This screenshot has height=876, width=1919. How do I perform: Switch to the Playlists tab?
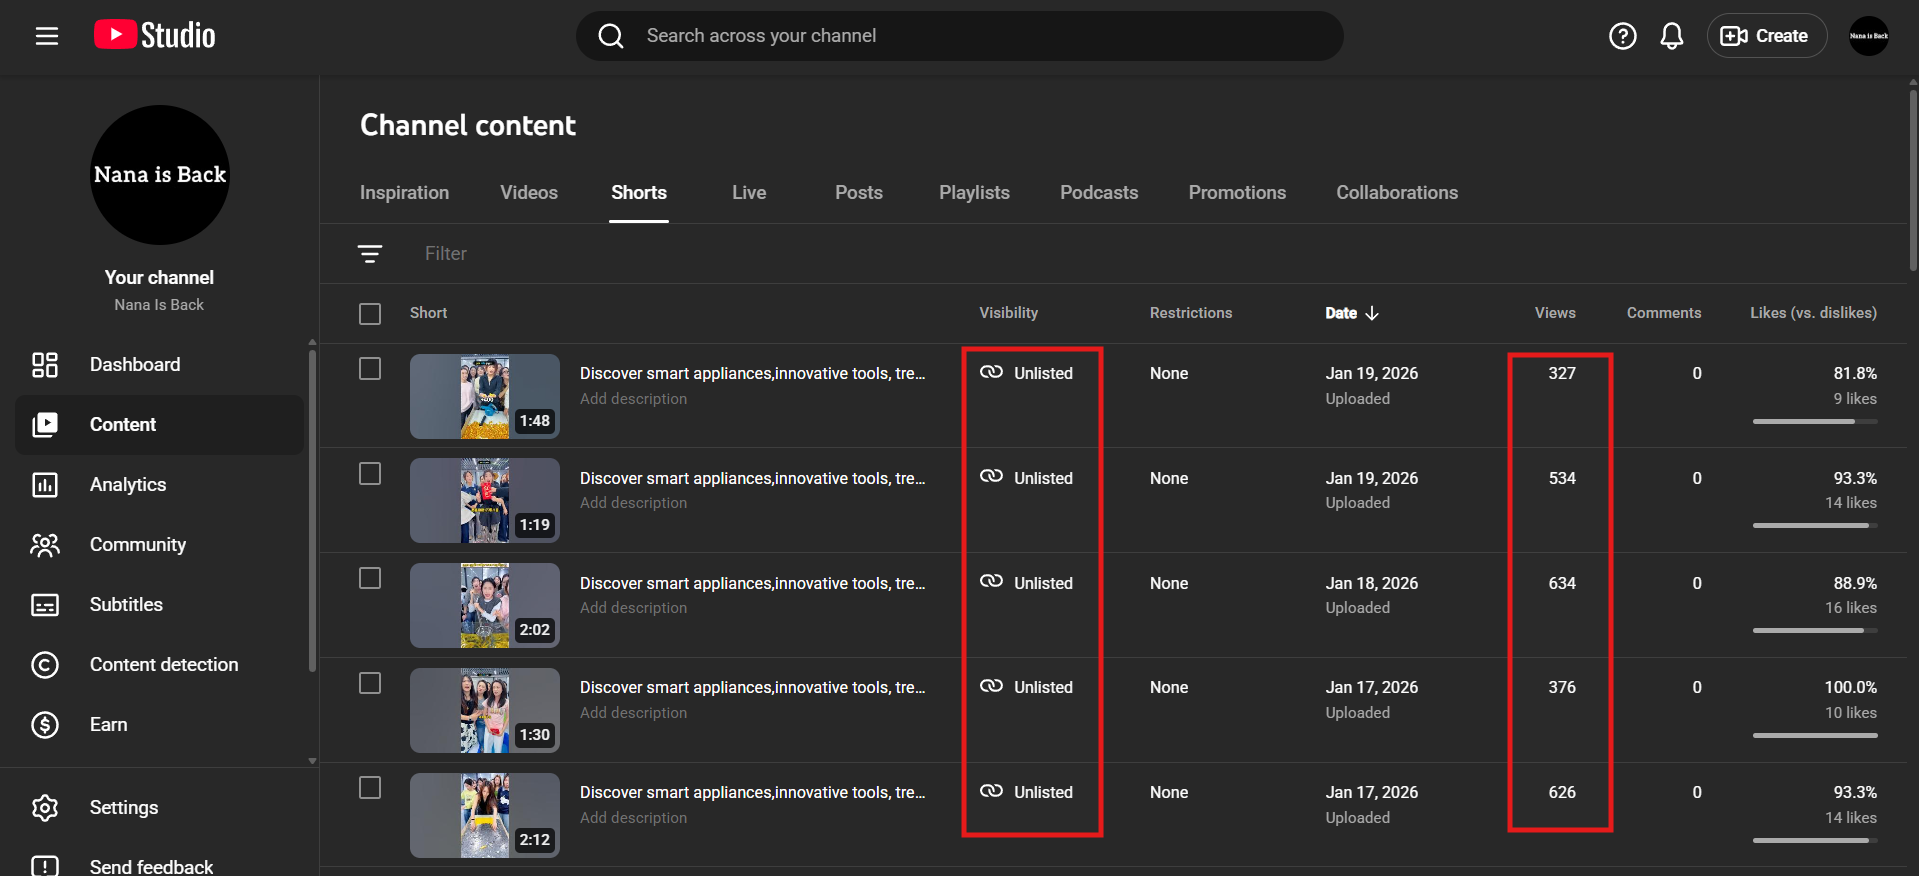973,193
